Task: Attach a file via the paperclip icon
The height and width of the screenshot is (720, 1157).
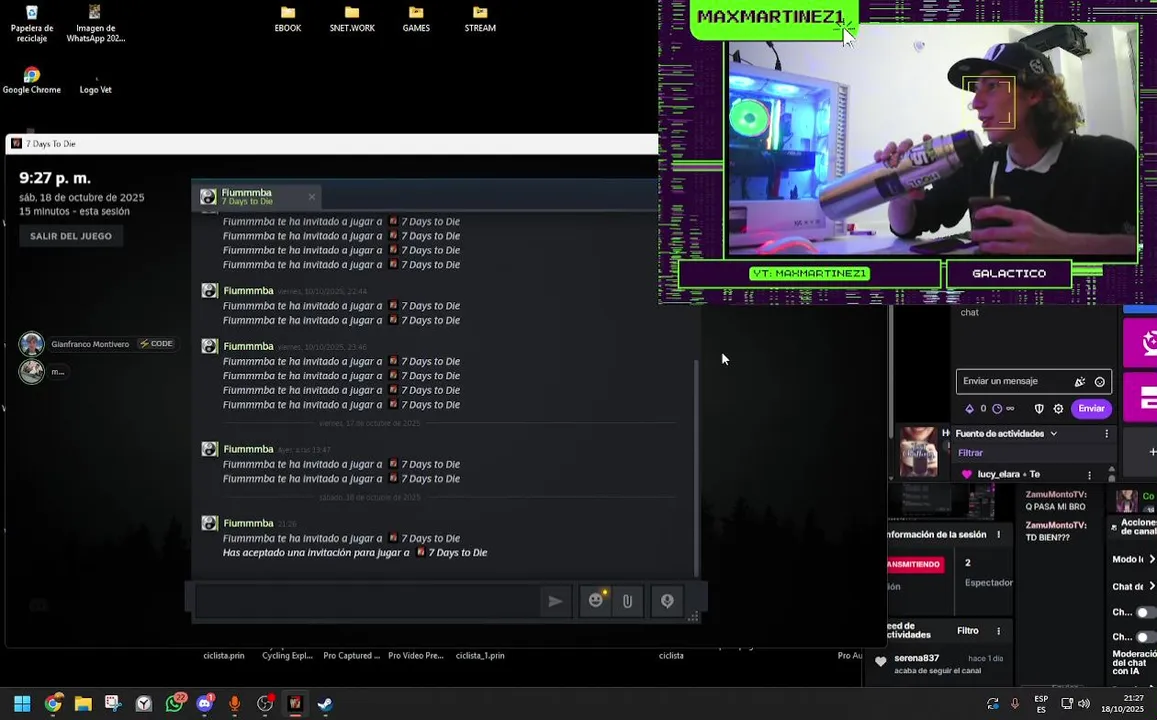Action: click(627, 601)
